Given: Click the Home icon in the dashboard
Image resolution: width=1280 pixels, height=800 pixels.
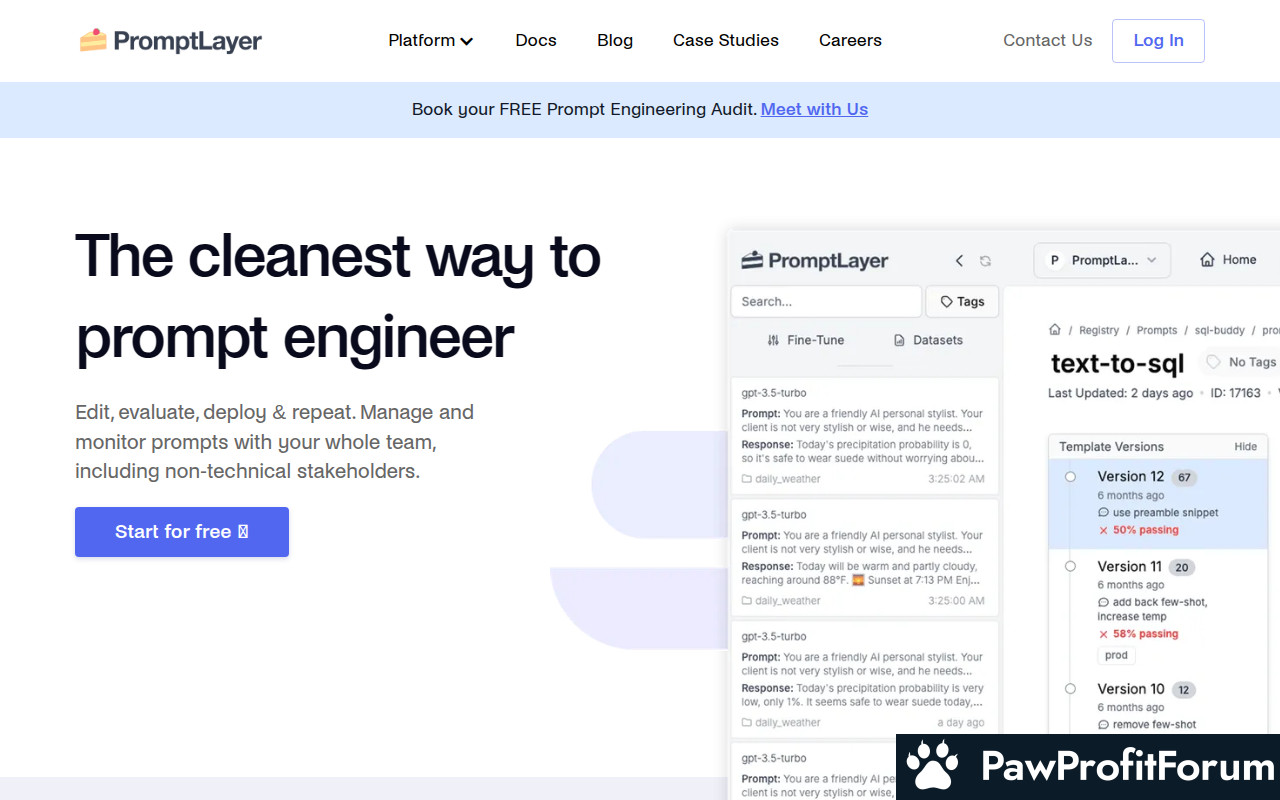Looking at the screenshot, I should point(1207,260).
